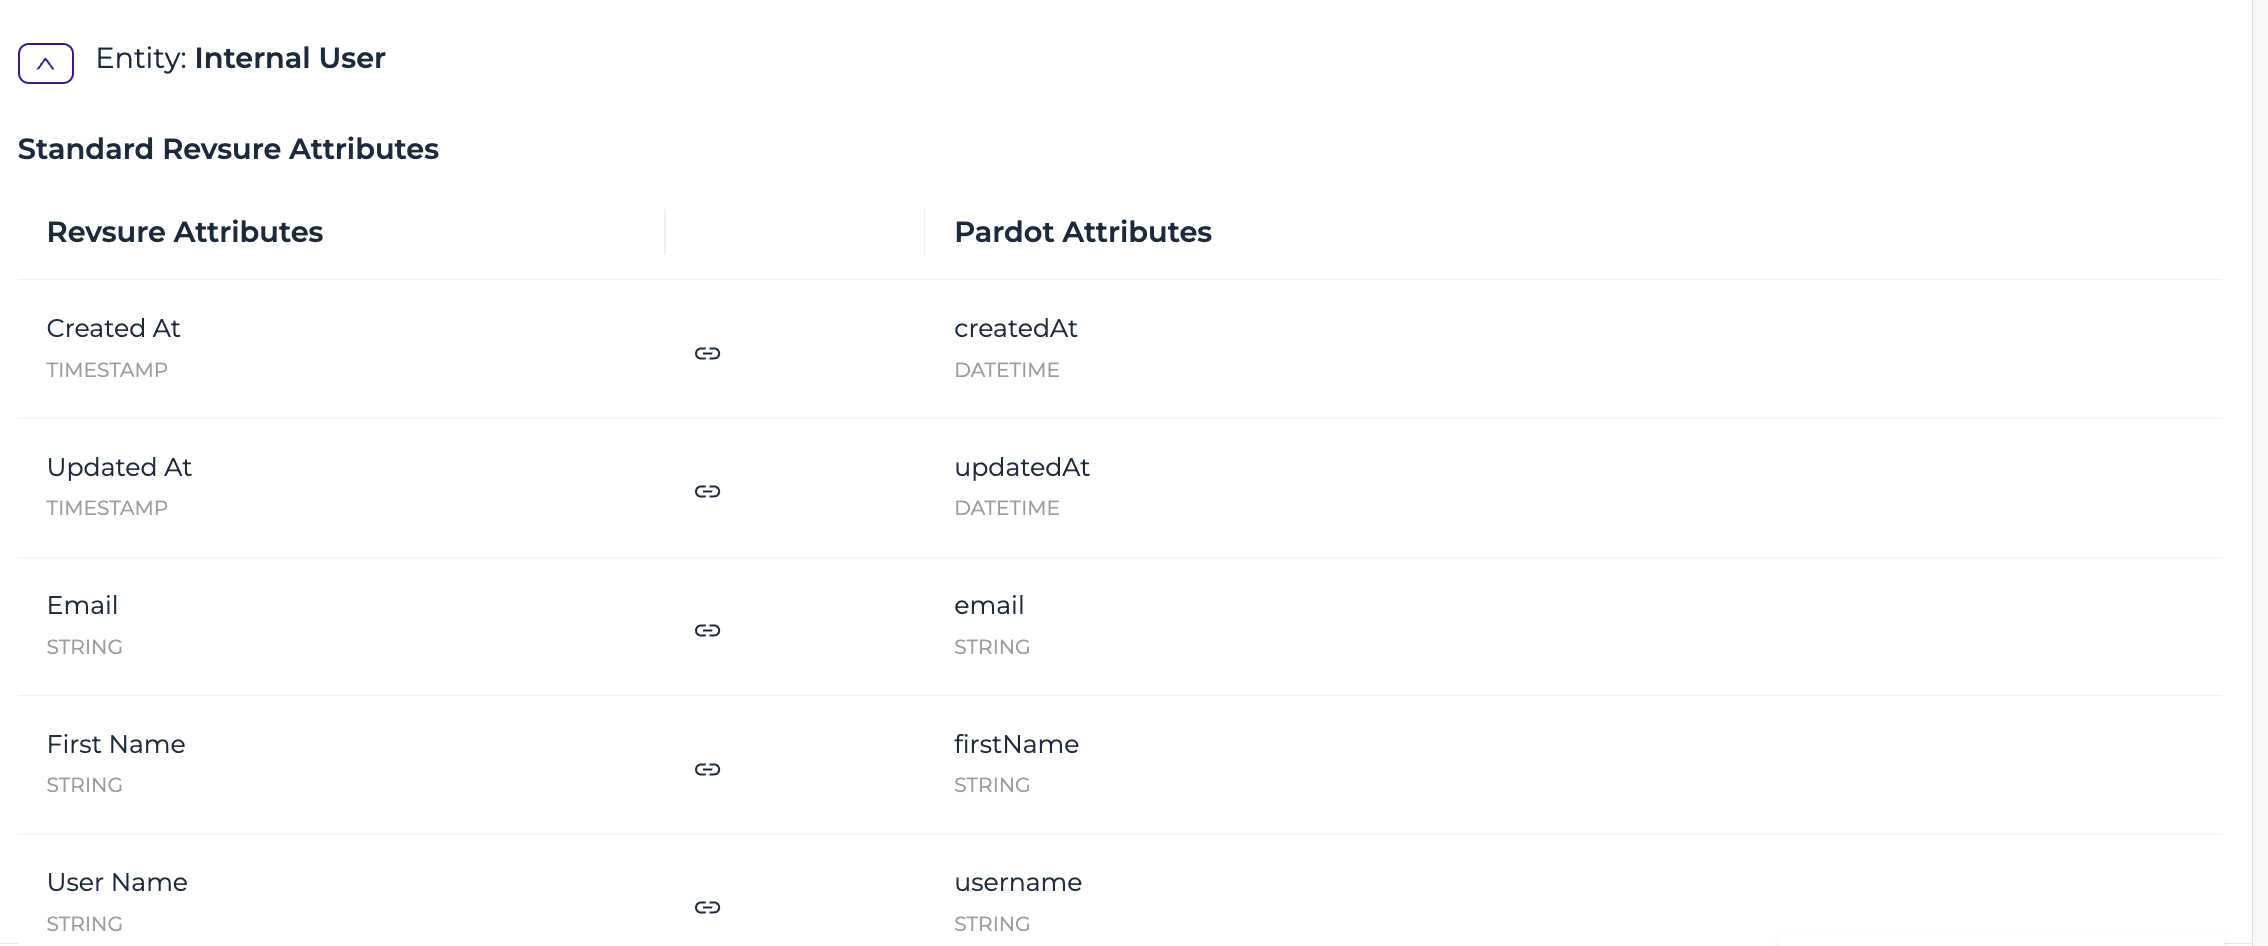The height and width of the screenshot is (946, 2268).
Task: Click the Standard Revsure Attributes heading
Action: [228, 149]
